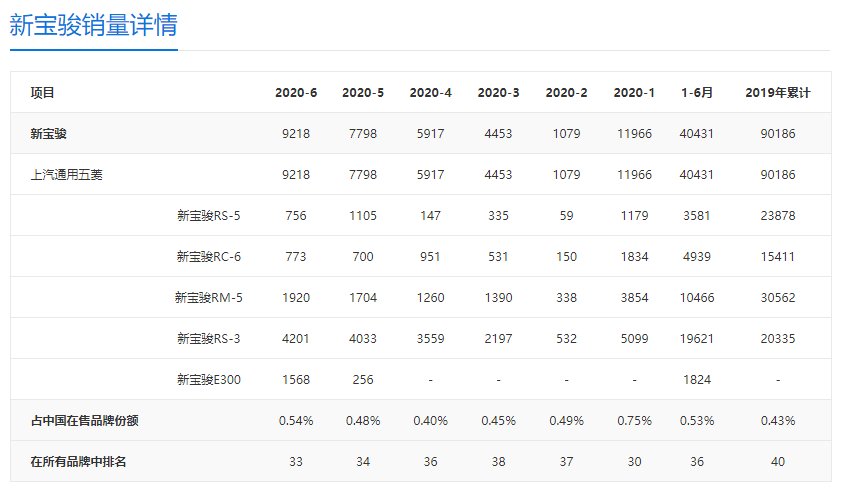Select the 2020-5 column header
848x490 pixels.
(x=363, y=93)
